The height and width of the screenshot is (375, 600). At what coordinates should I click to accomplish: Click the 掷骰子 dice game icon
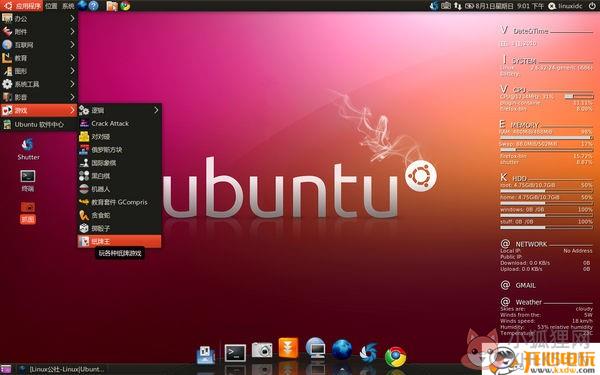click(x=84, y=228)
